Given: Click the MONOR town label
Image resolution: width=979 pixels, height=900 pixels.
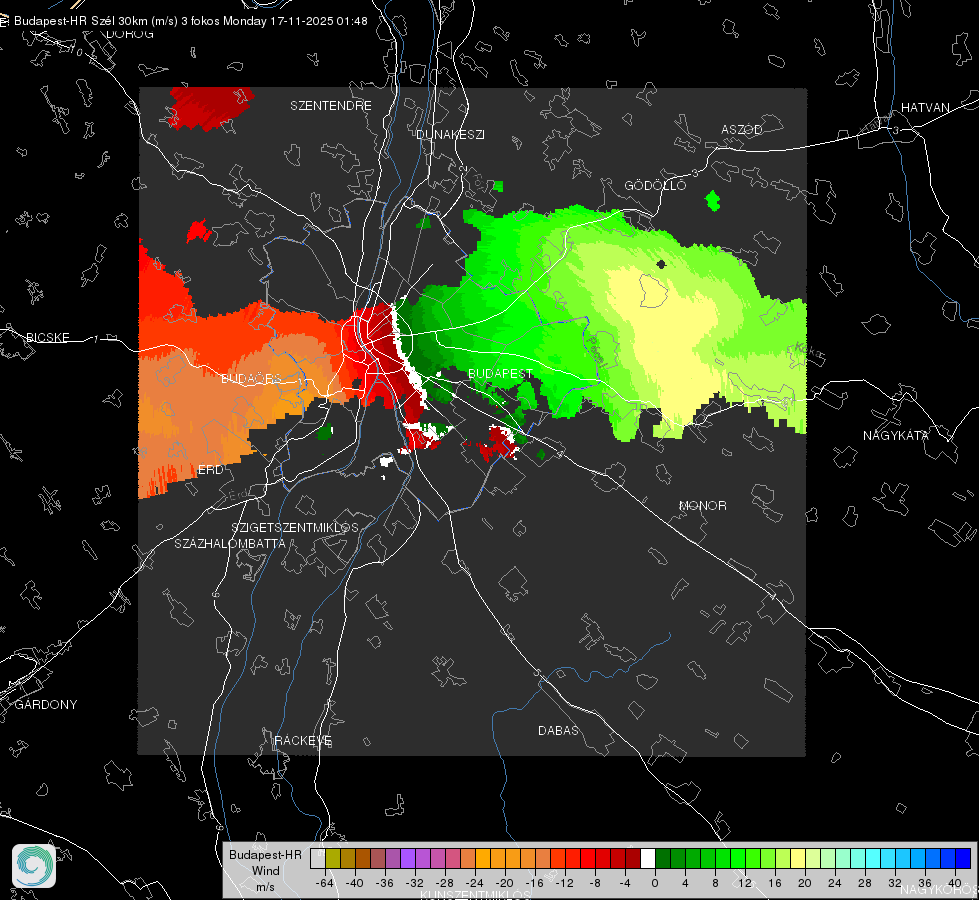Looking at the screenshot, I should point(702,506).
